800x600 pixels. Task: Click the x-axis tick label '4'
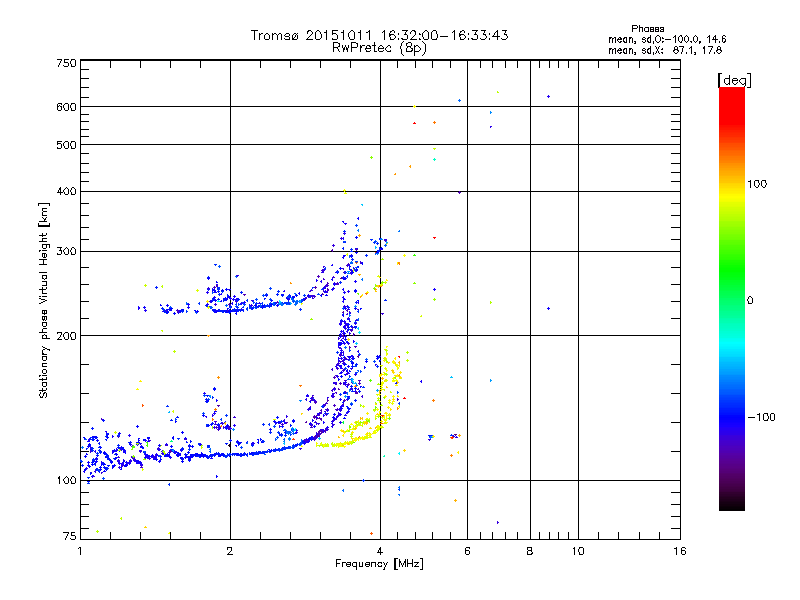coord(380,551)
